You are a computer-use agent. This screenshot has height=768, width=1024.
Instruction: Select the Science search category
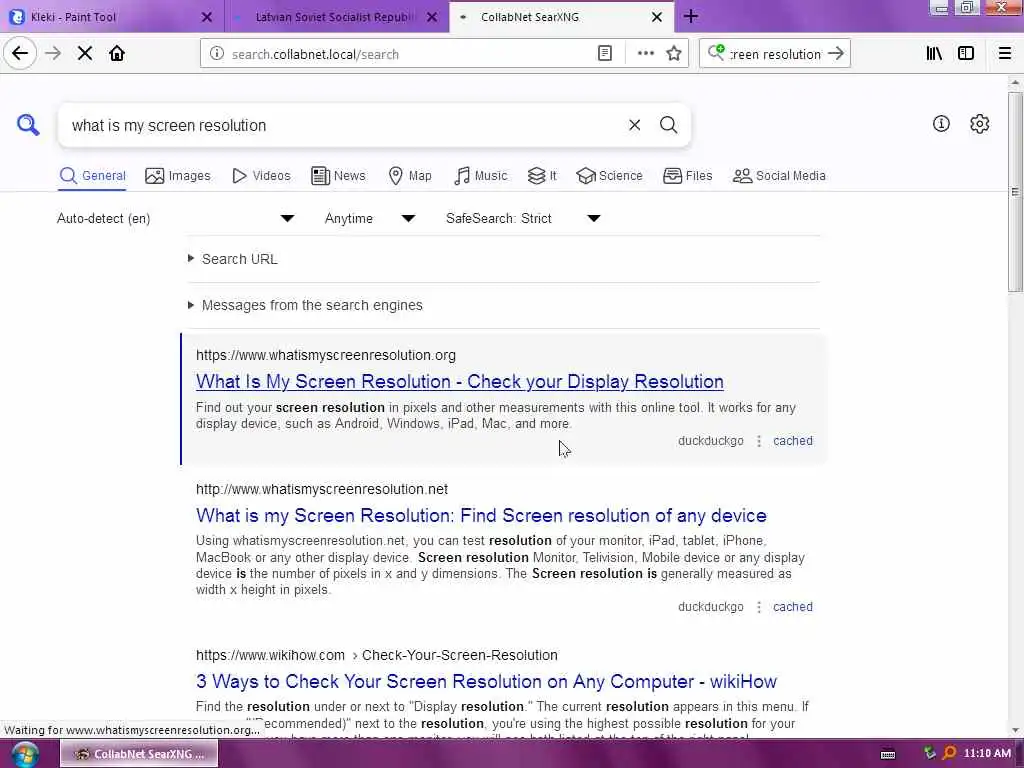(609, 176)
